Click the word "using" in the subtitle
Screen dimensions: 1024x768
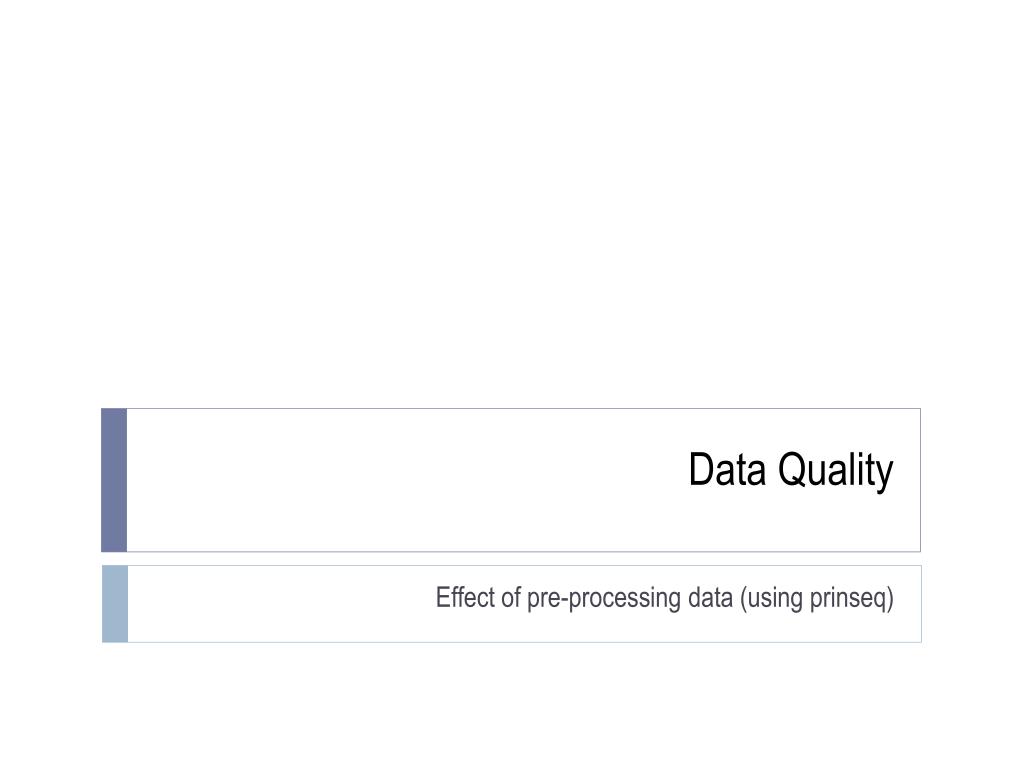[x=772, y=599]
